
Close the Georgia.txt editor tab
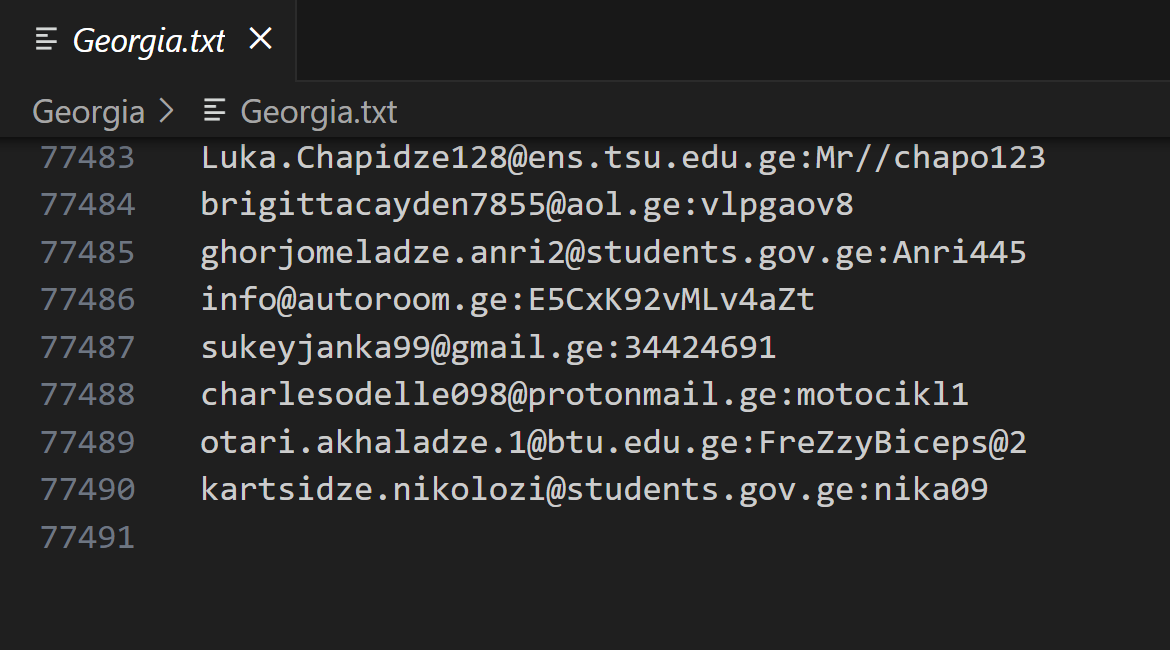(x=260, y=39)
